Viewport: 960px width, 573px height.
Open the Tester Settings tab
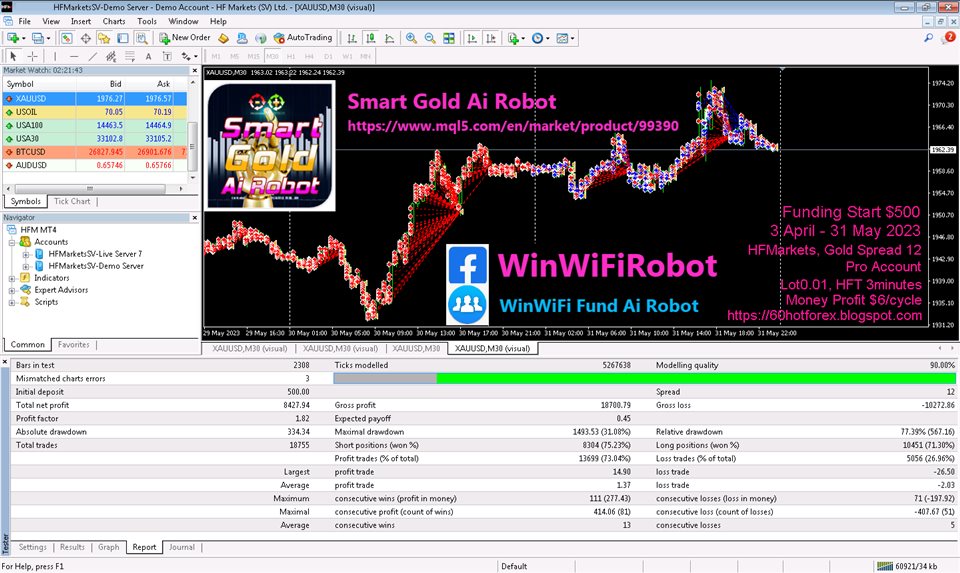tap(32, 547)
